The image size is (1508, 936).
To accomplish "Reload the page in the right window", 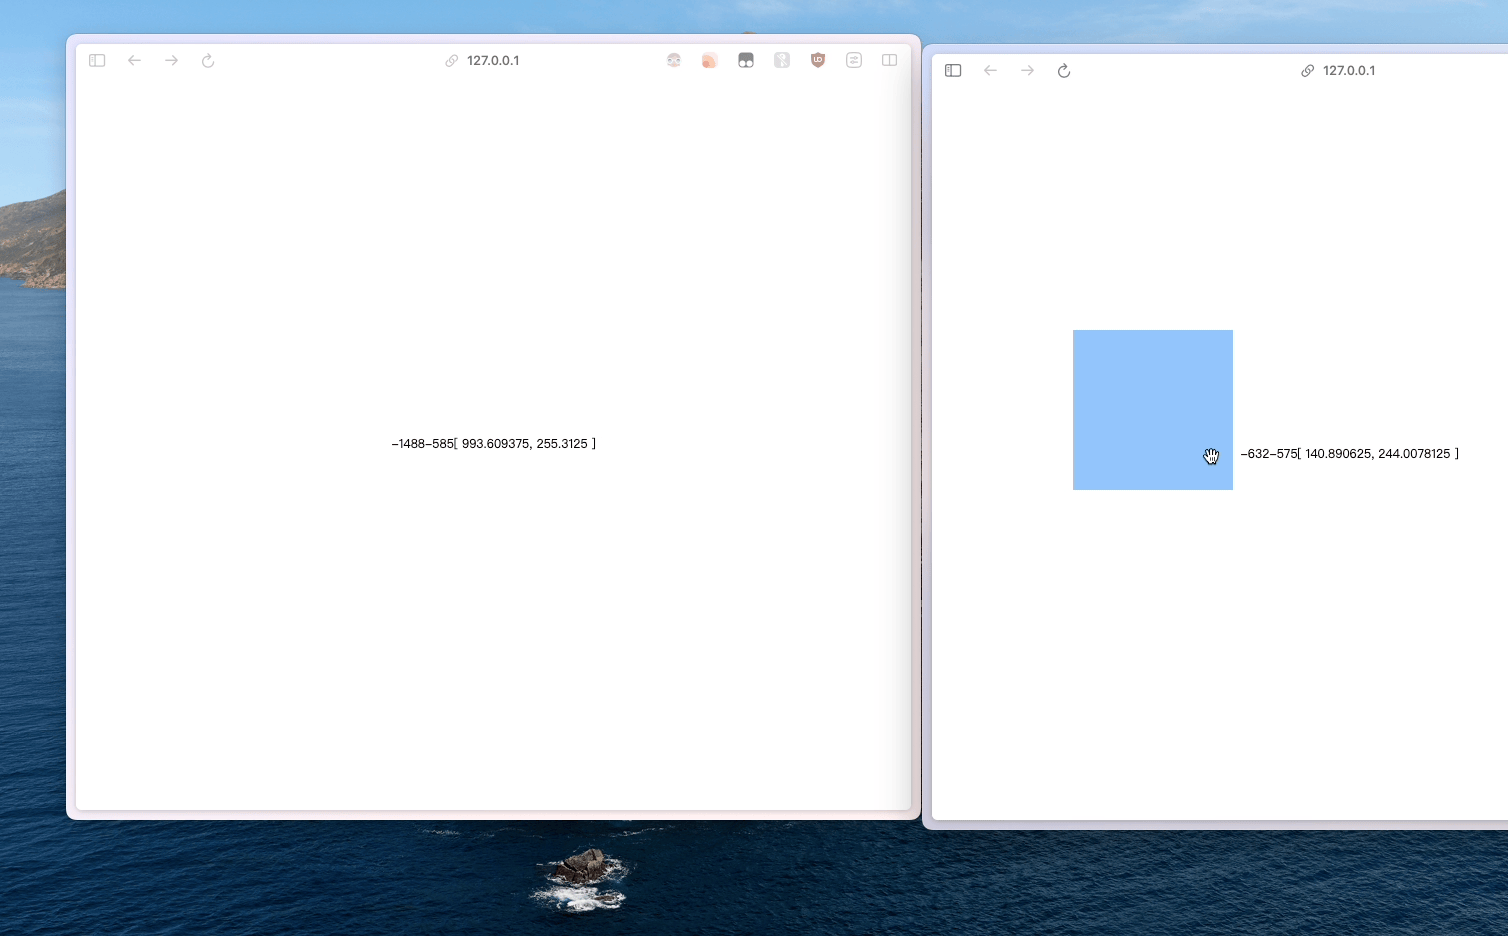I will point(1064,71).
